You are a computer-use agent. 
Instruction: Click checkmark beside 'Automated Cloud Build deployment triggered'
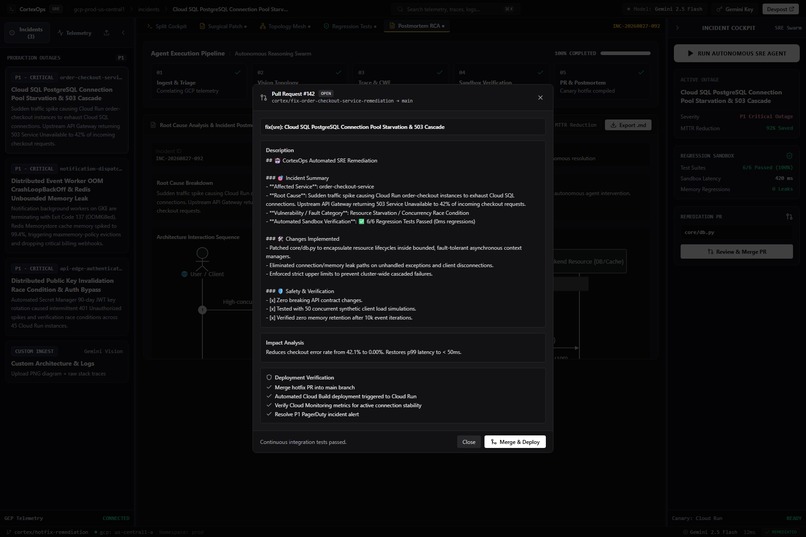pos(269,396)
